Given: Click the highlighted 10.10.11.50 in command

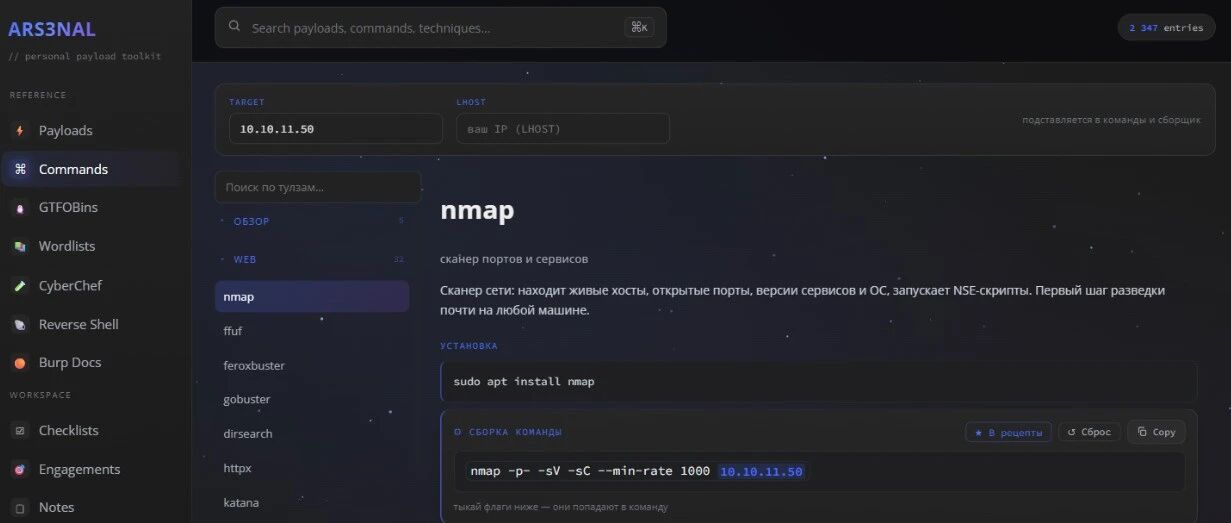Looking at the screenshot, I should 761,472.
